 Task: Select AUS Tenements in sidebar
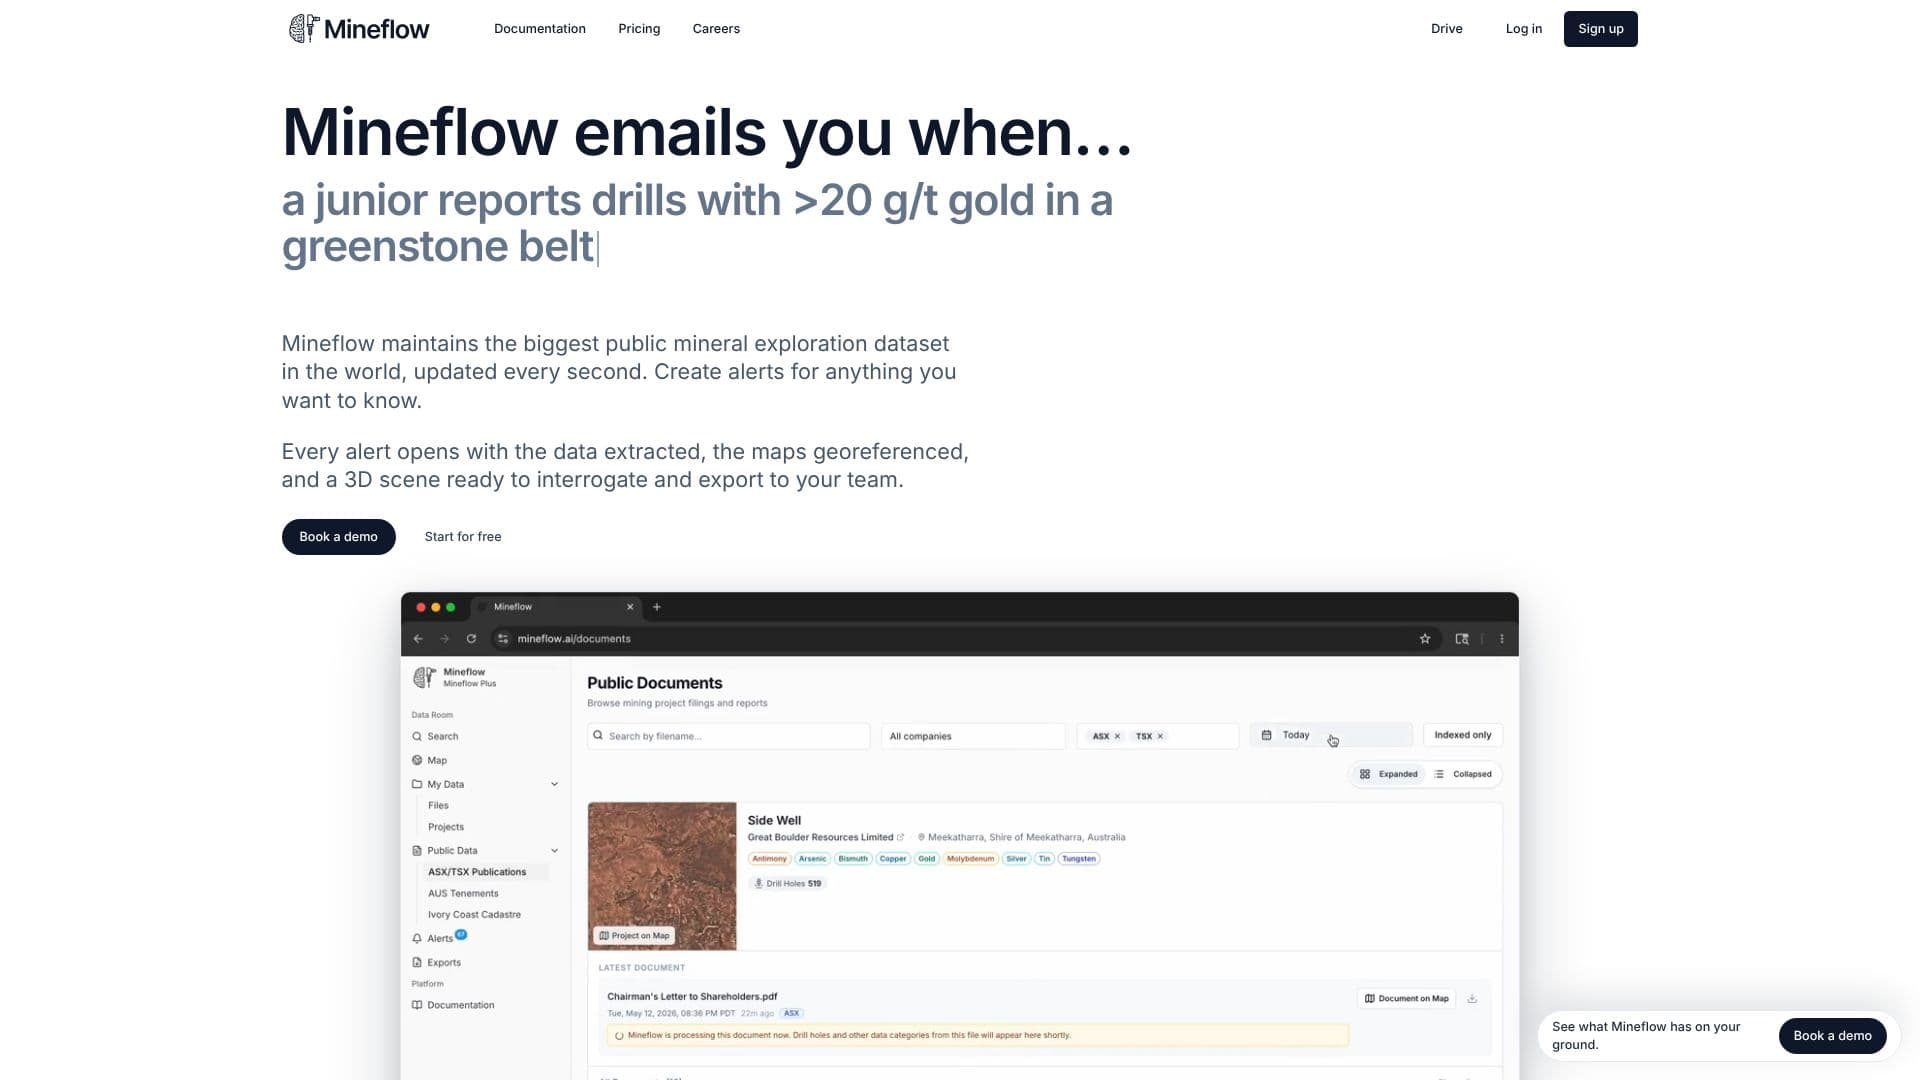click(463, 893)
